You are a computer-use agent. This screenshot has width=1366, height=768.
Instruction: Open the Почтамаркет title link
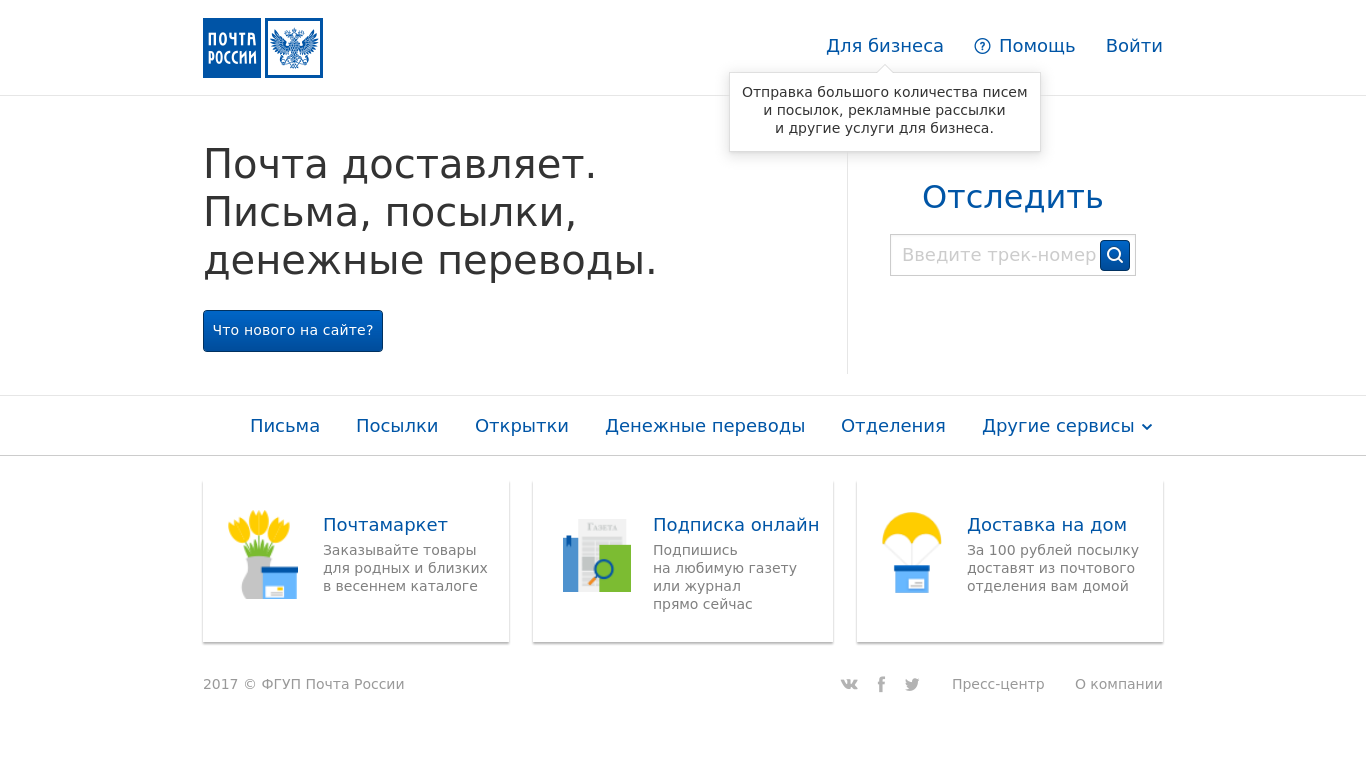coord(385,525)
